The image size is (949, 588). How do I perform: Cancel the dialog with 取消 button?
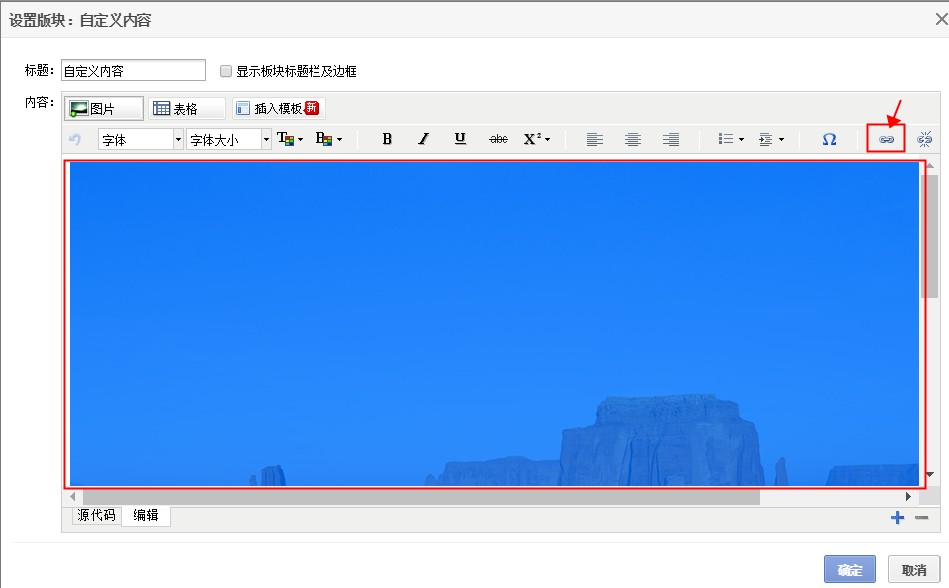[x=913, y=569]
